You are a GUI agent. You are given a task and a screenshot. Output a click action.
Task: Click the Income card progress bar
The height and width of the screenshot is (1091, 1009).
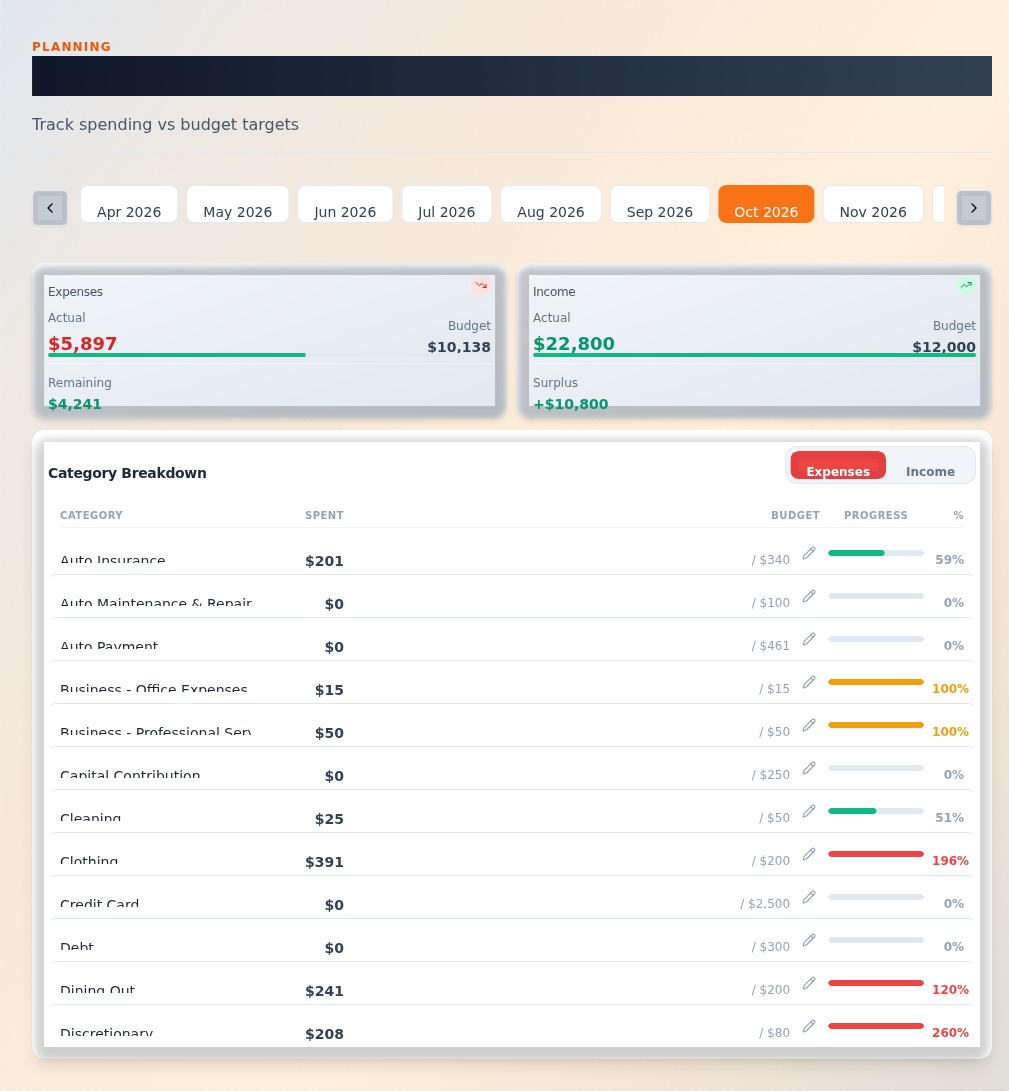754,355
